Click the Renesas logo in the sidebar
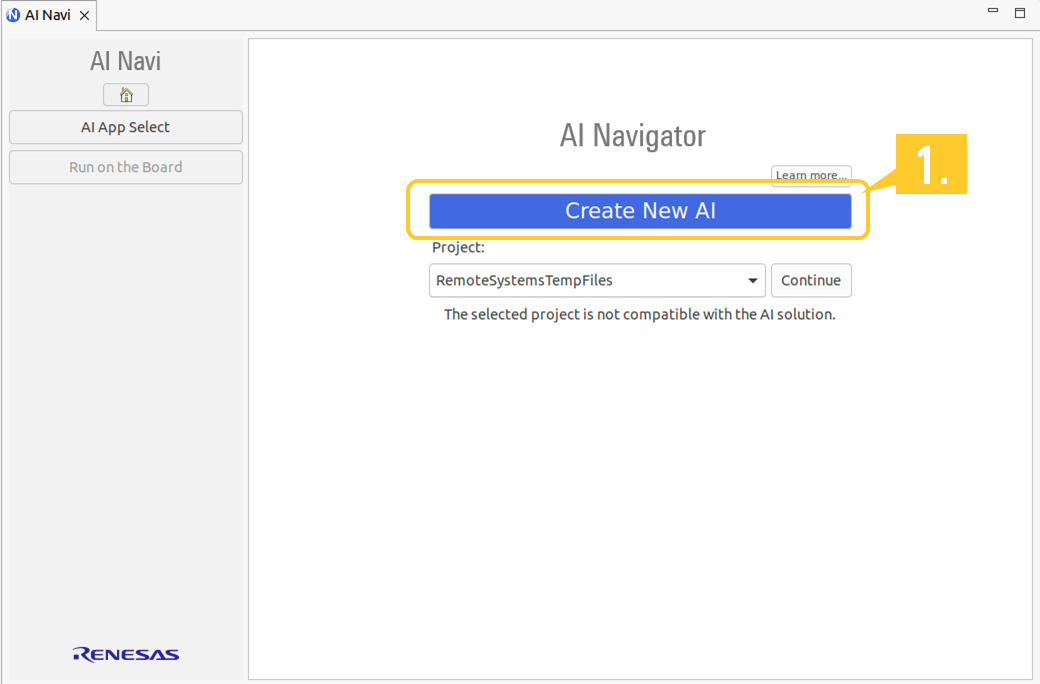Viewport: 1040px width, 684px height. coord(126,654)
